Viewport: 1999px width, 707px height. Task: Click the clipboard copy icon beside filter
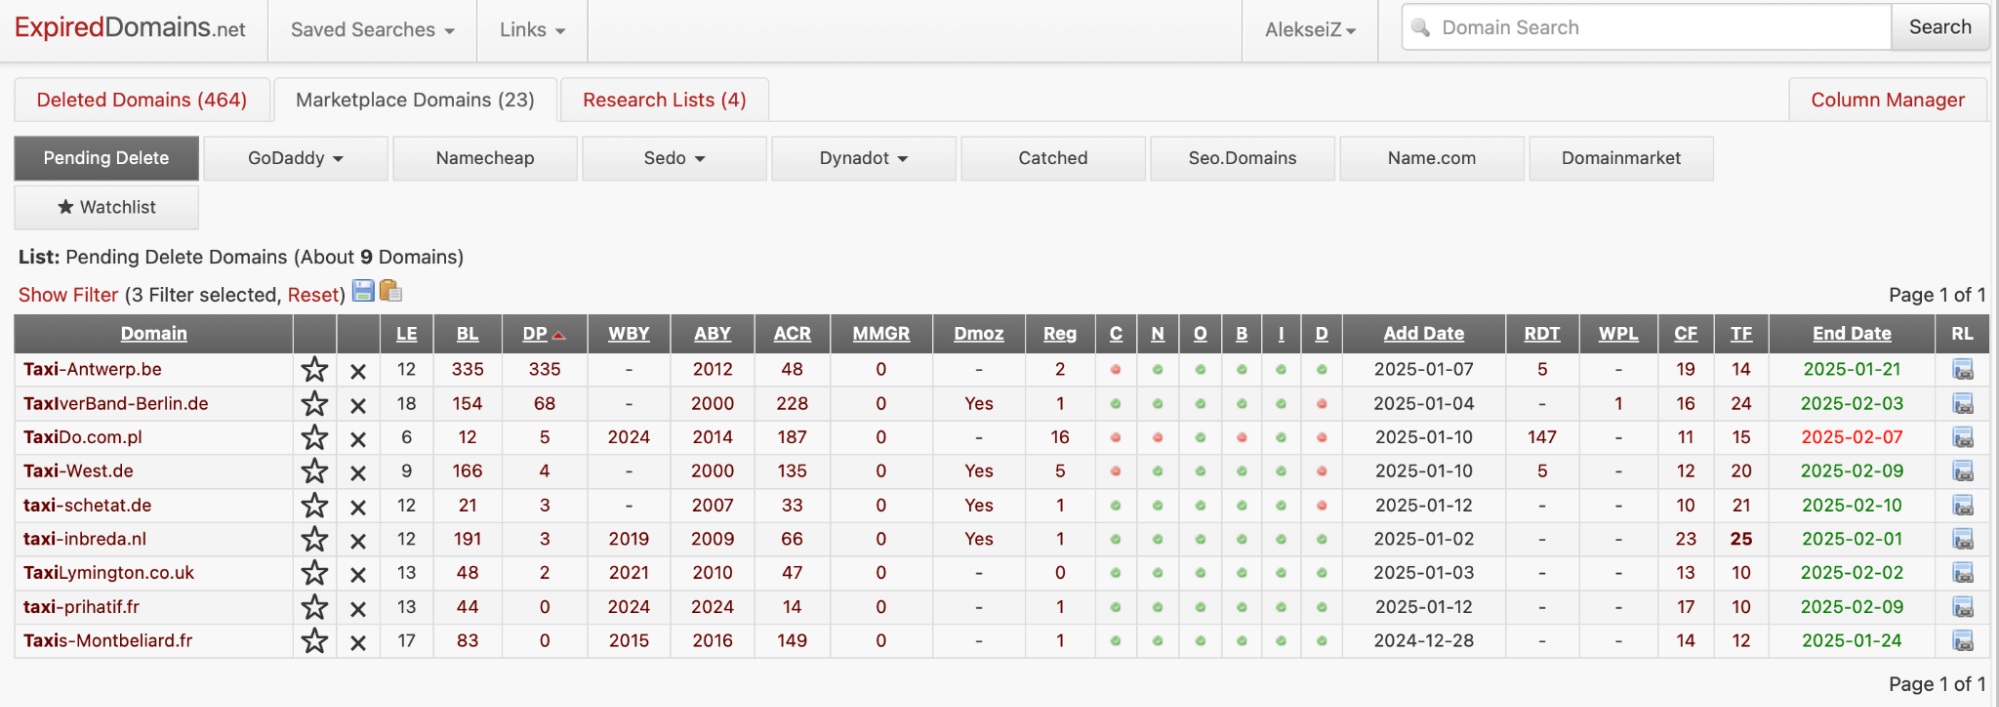pyautogui.click(x=391, y=291)
